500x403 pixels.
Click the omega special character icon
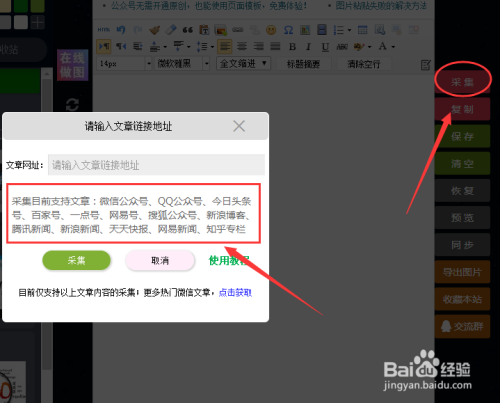pyautogui.click(x=288, y=30)
